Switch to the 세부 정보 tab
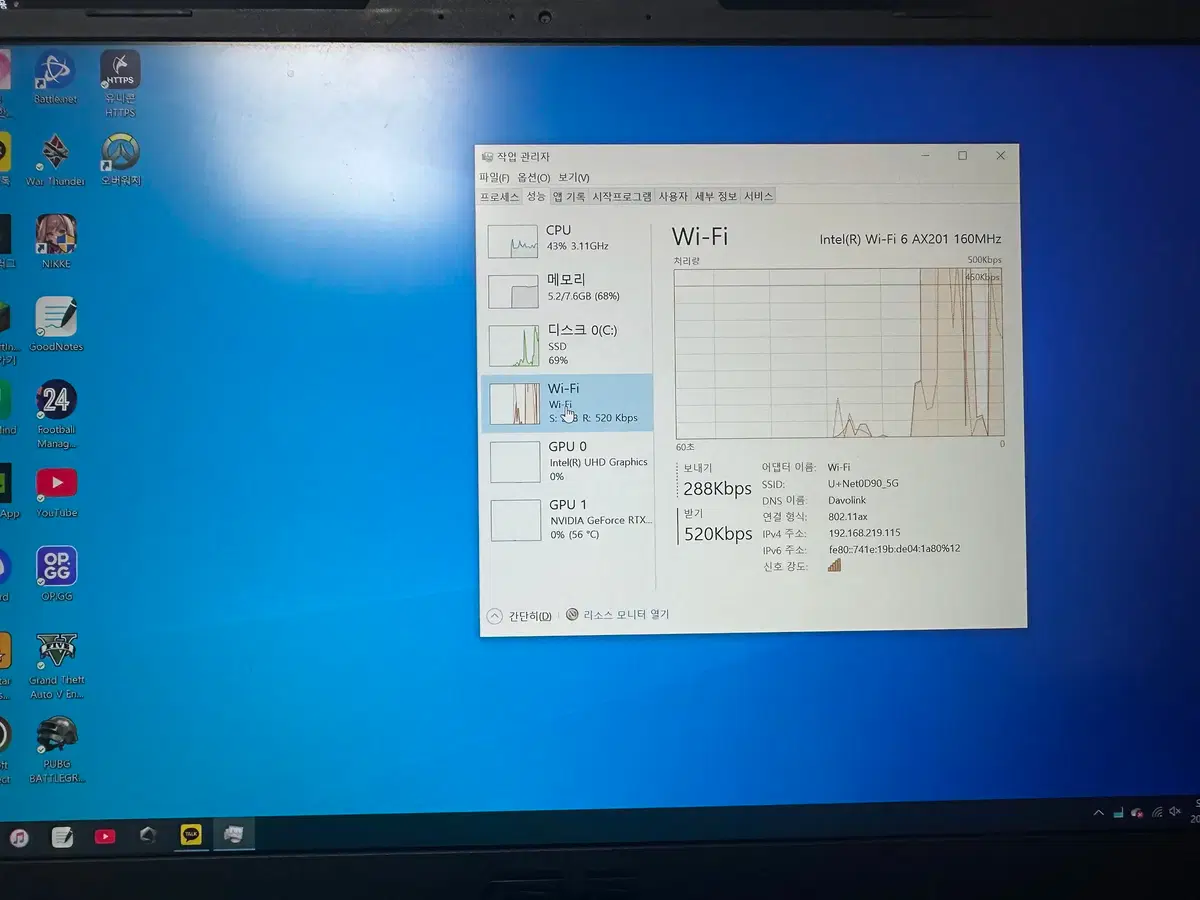 point(716,197)
